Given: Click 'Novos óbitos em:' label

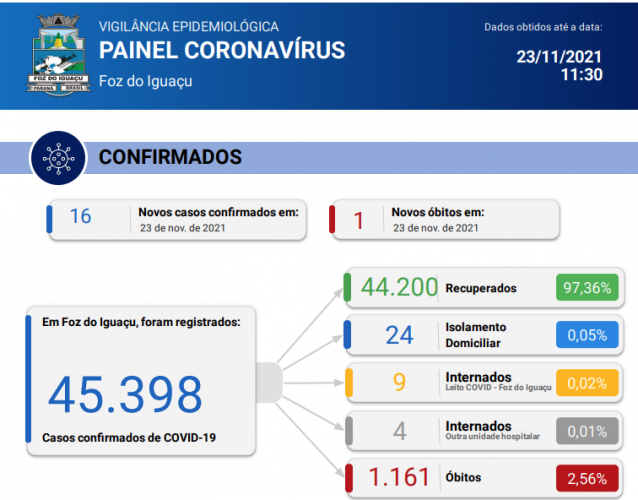Looking at the screenshot, I should point(438,212).
